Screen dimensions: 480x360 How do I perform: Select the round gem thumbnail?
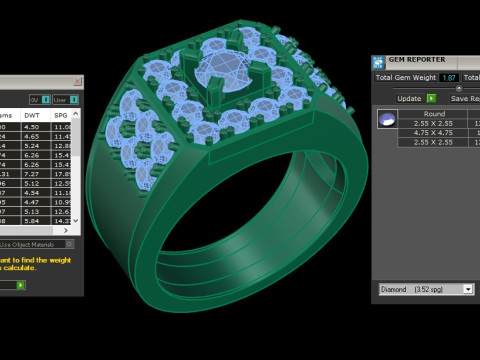click(x=387, y=119)
